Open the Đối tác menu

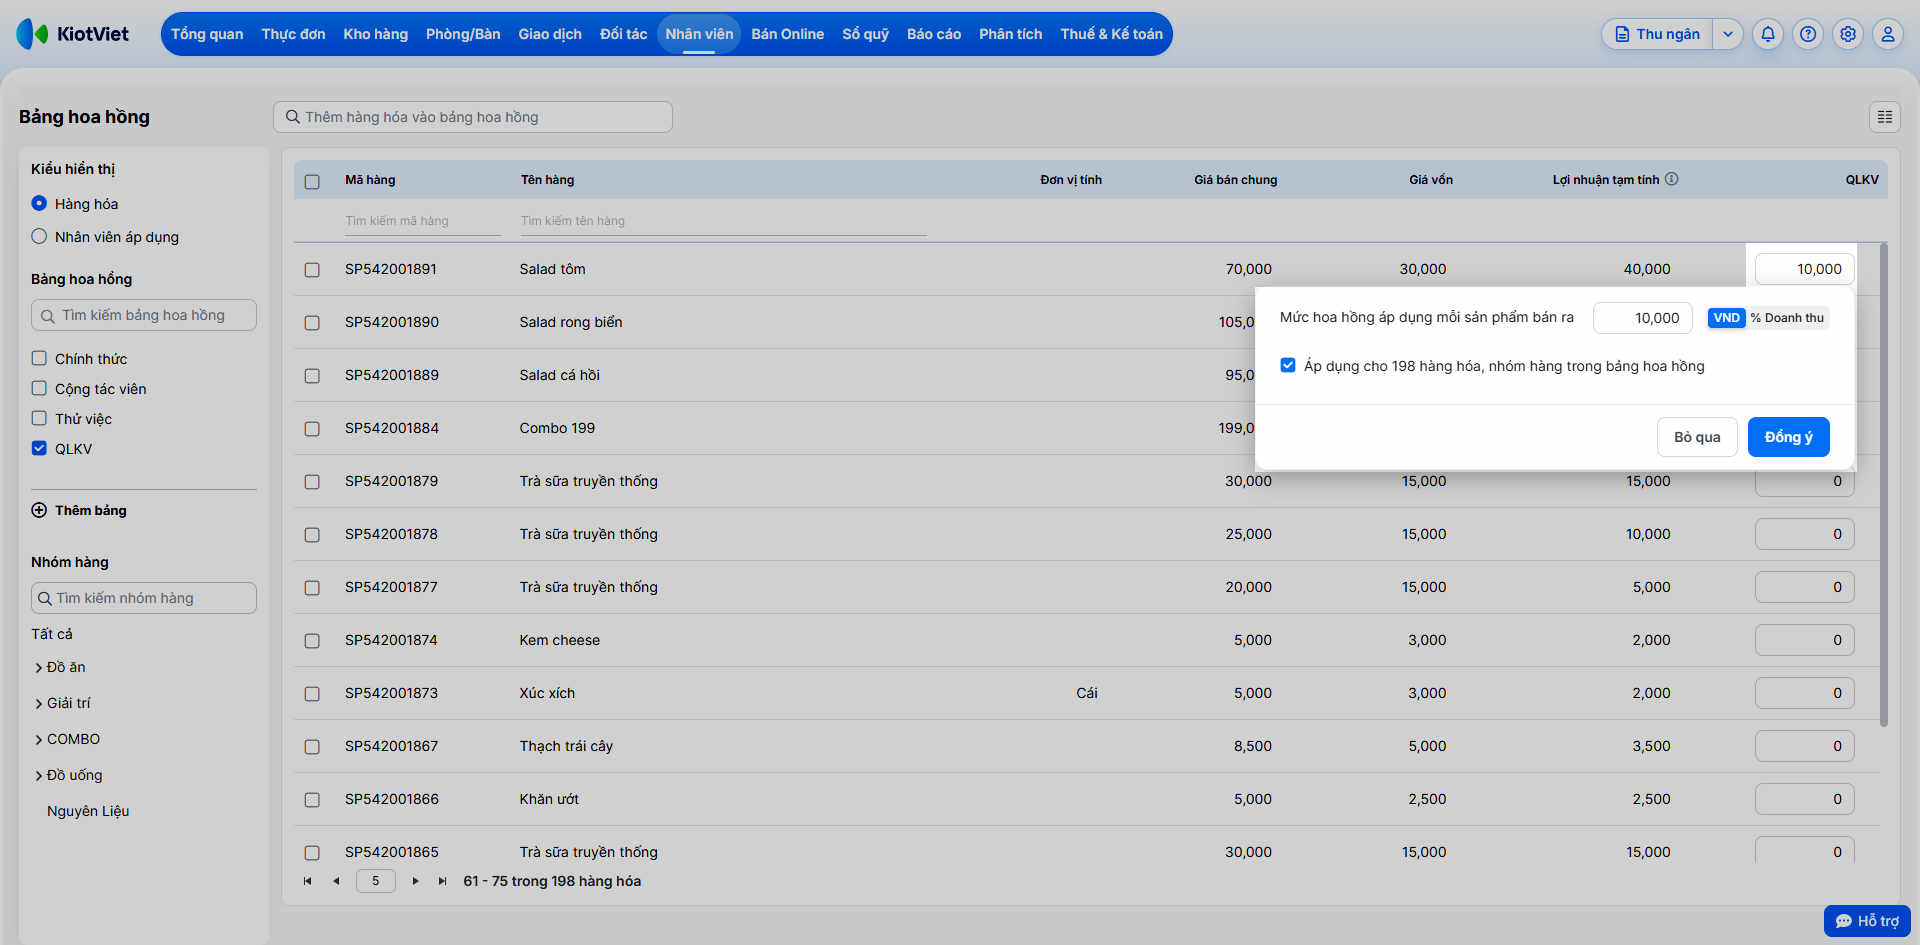(624, 34)
